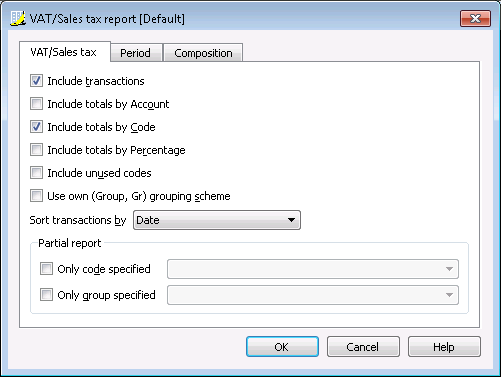
Task: Close the VAT/Sales tax report dialog
Action: 475,18
